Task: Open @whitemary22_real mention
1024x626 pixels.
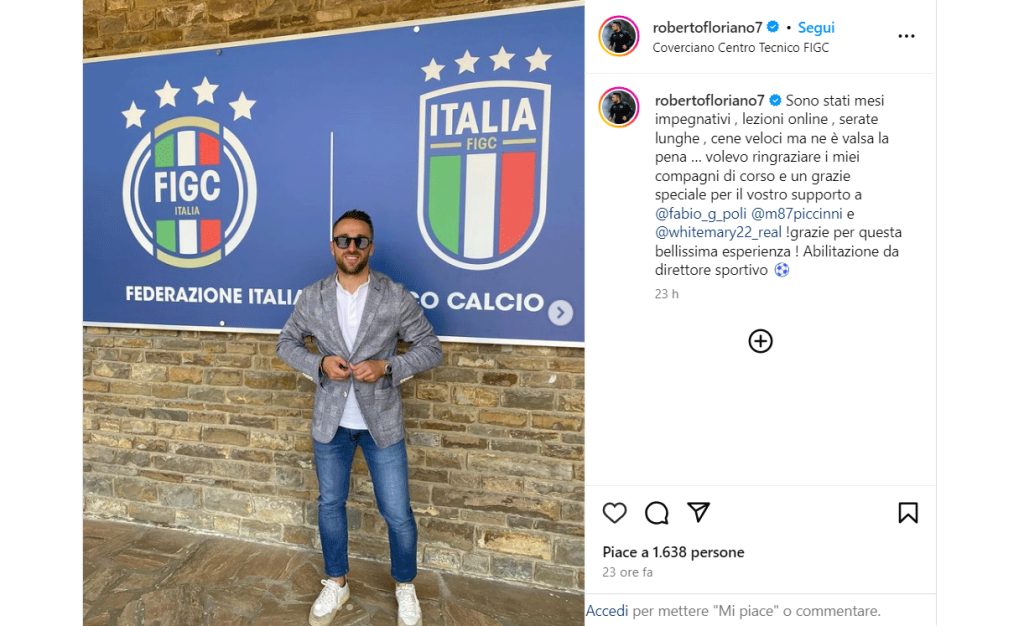Action: (718, 232)
